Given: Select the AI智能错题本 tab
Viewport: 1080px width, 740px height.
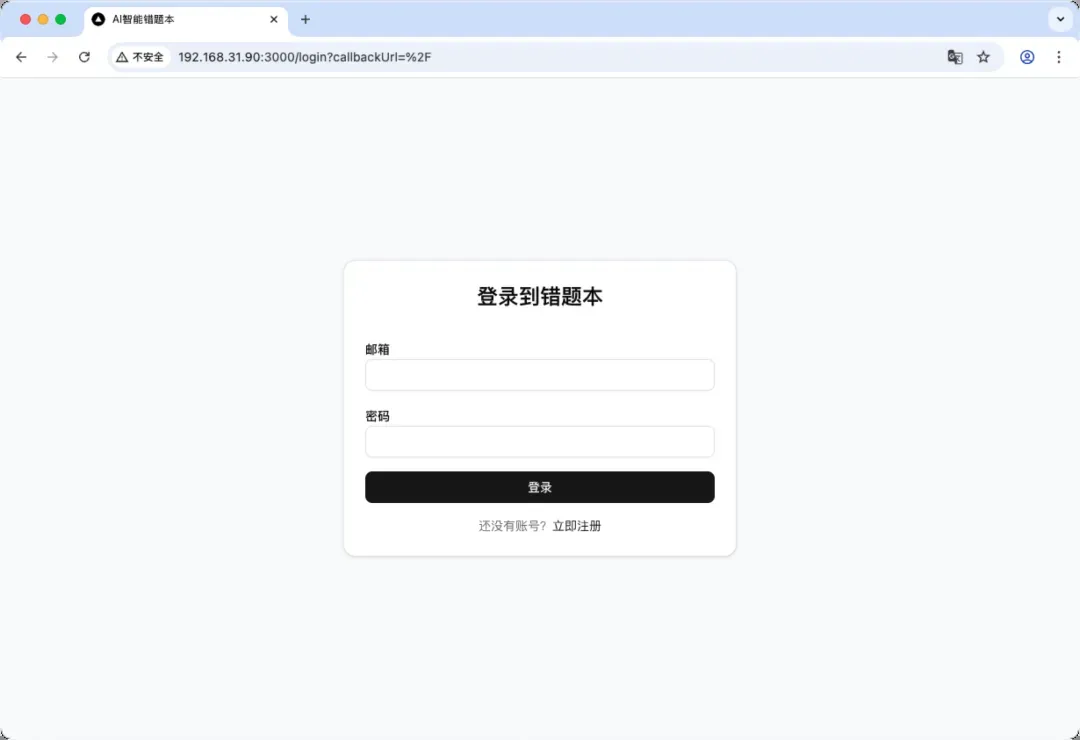Looking at the screenshot, I should point(186,19).
